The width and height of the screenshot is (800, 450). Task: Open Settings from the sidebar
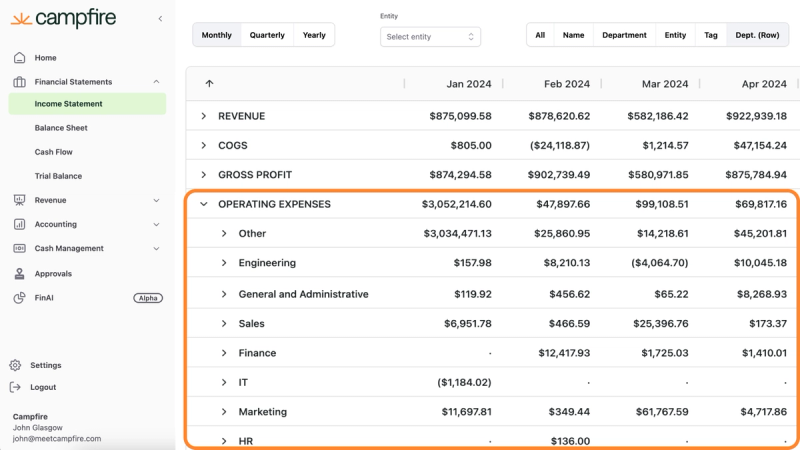pyautogui.click(x=45, y=365)
